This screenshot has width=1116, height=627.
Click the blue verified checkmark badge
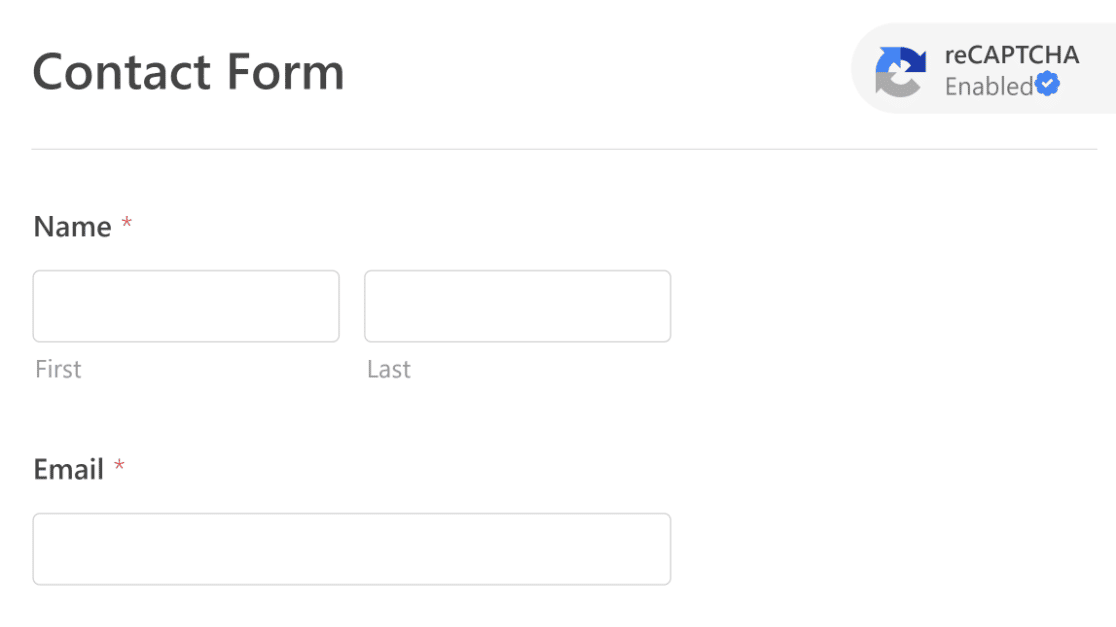point(1047,84)
